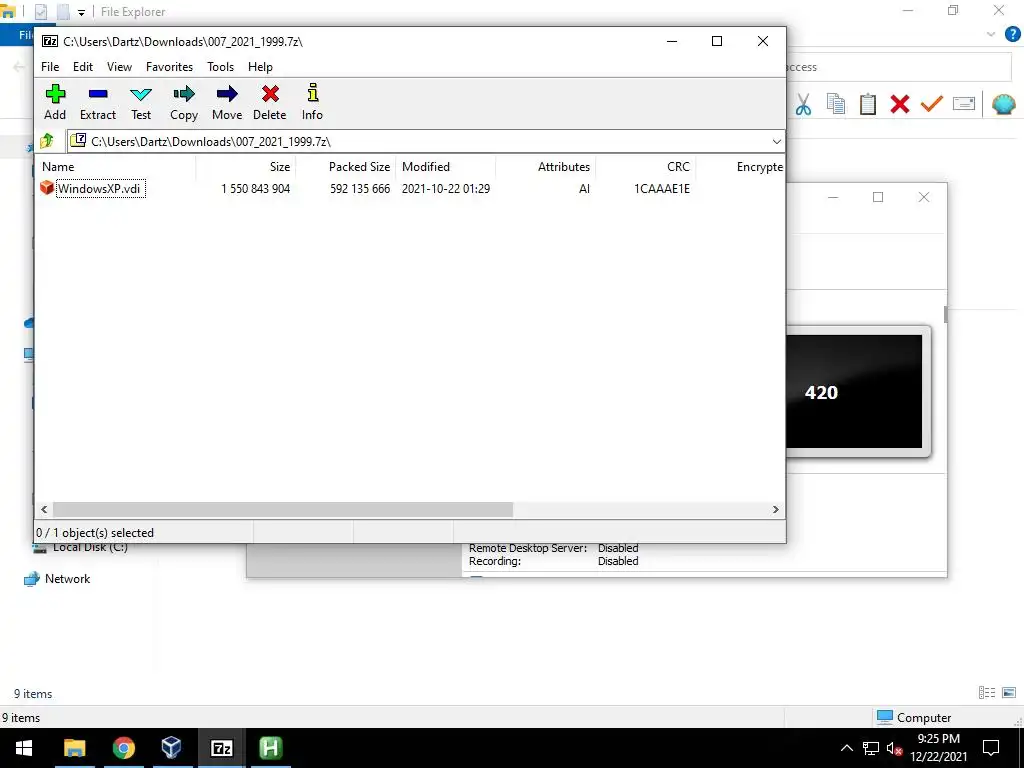Run Test on the archive
1024x768 pixels.
pos(141,103)
